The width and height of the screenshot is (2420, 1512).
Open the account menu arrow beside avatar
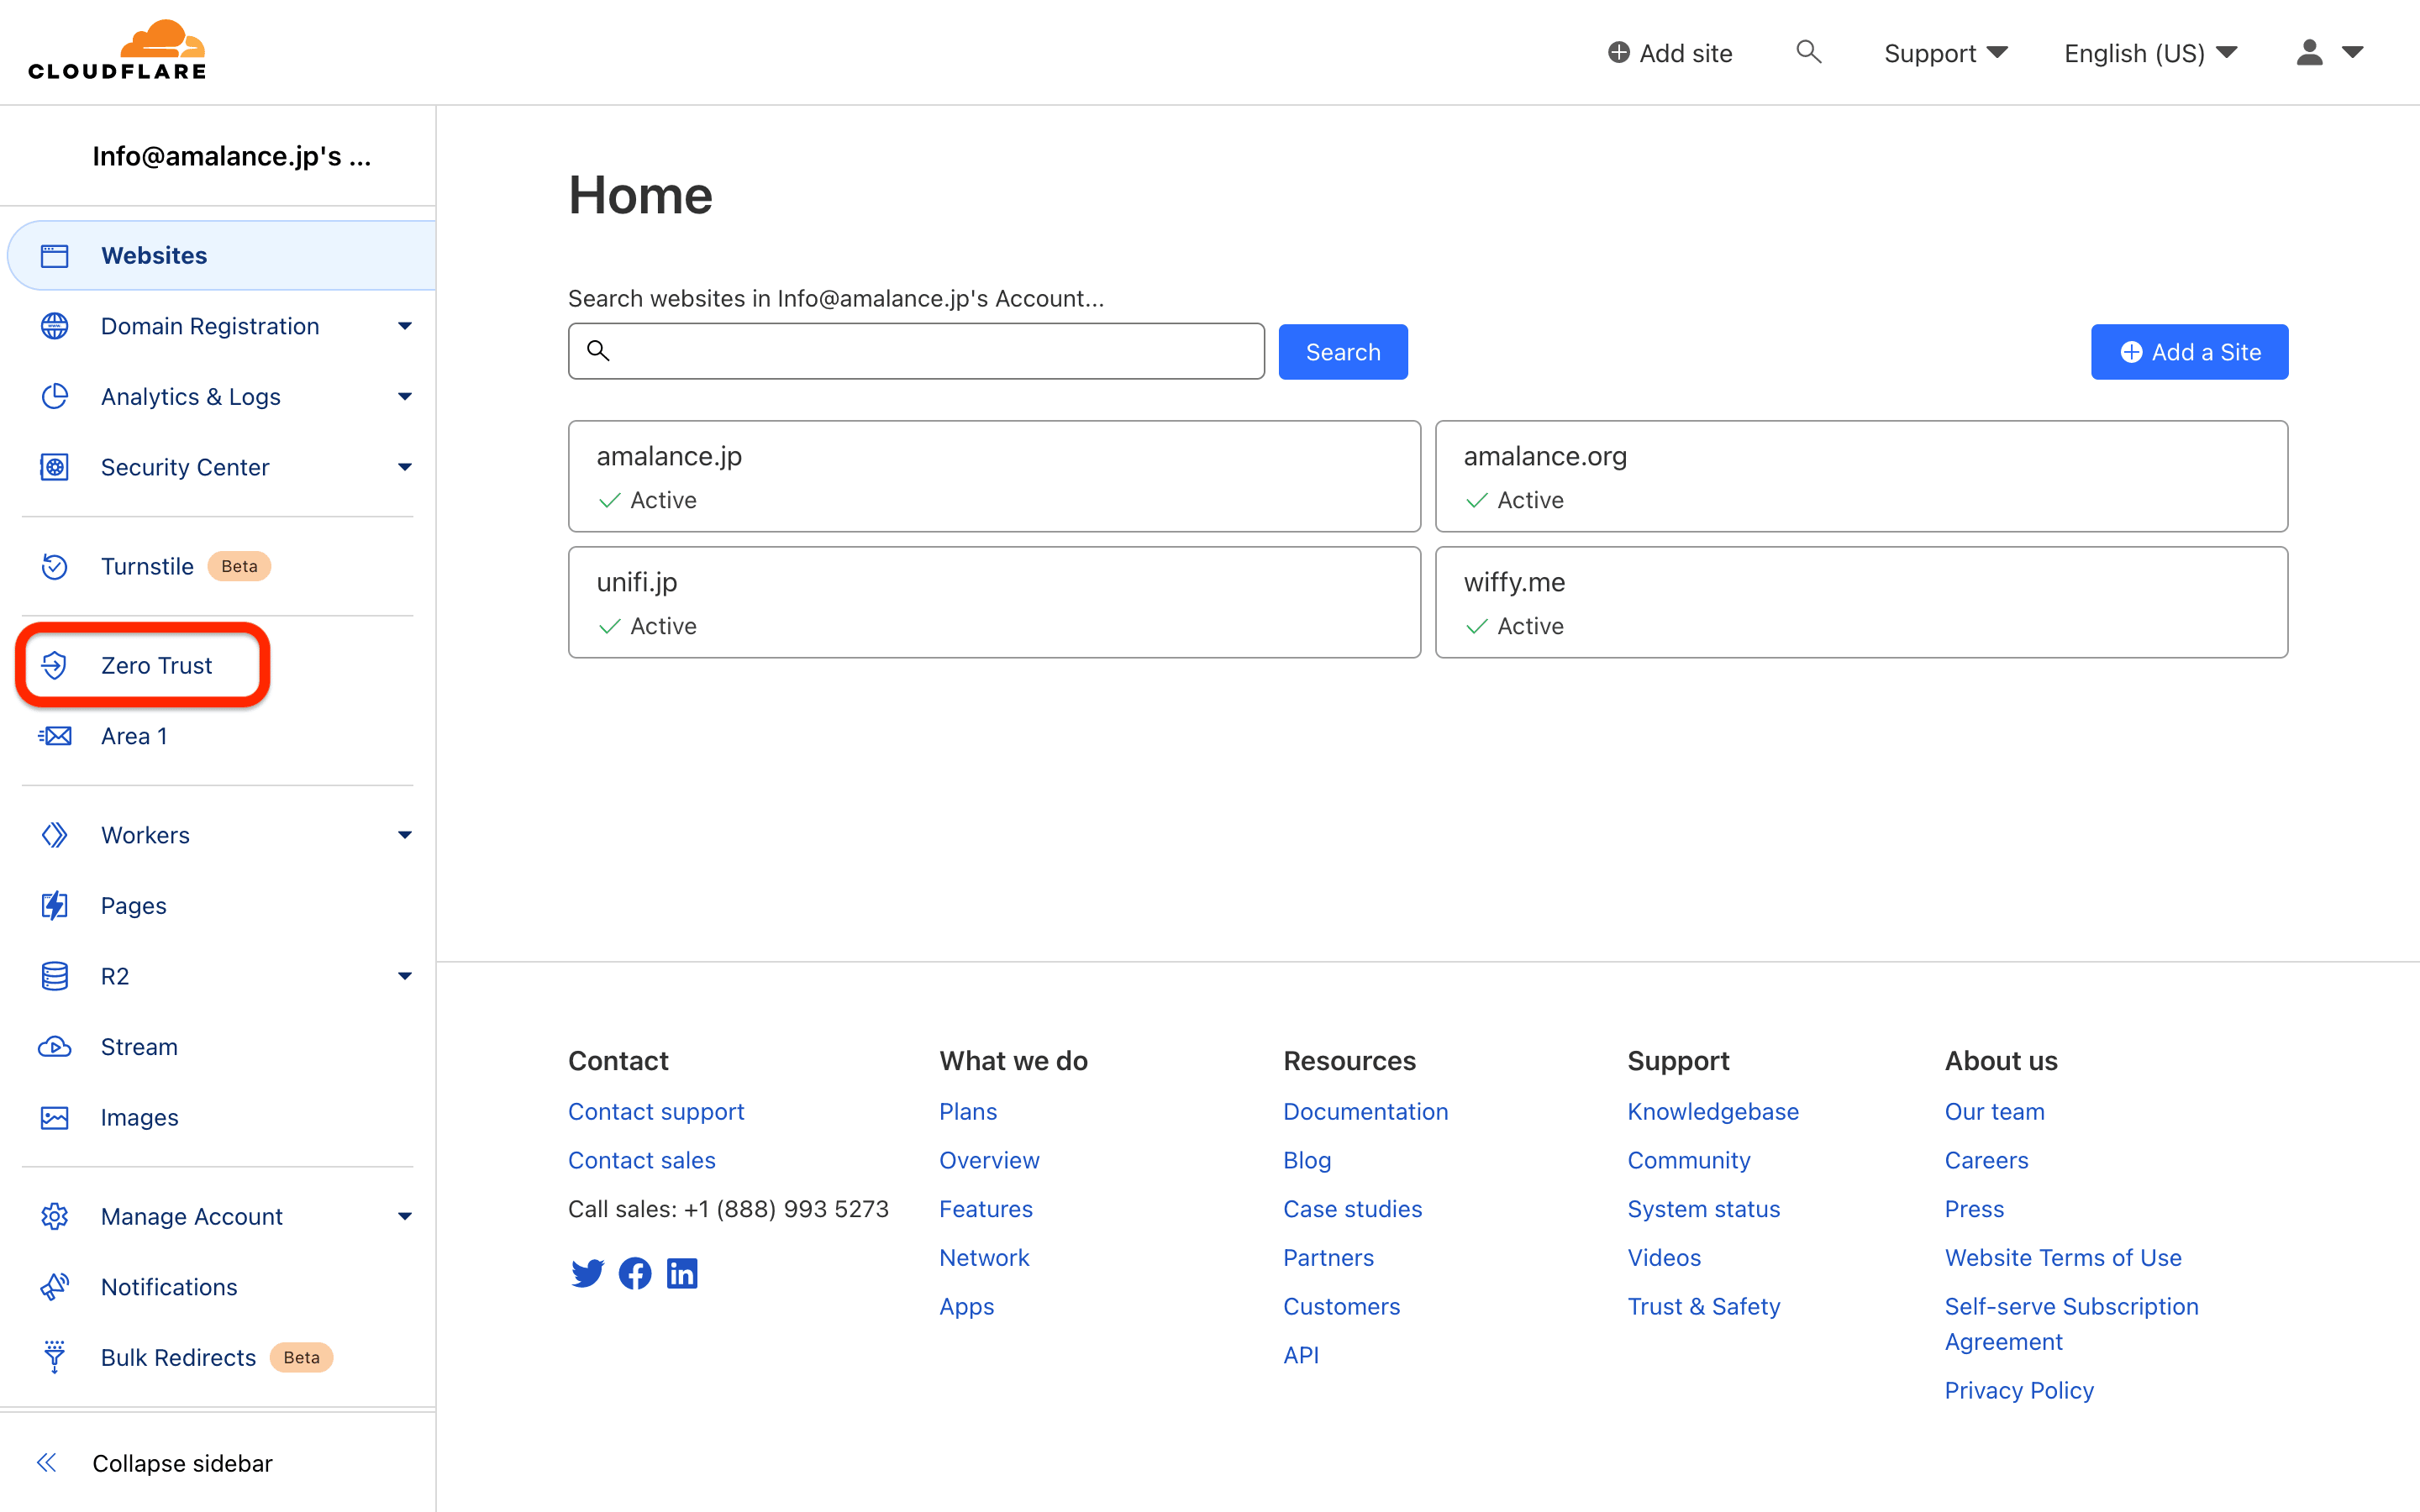pyautogui.click(x=2353, y=52)
